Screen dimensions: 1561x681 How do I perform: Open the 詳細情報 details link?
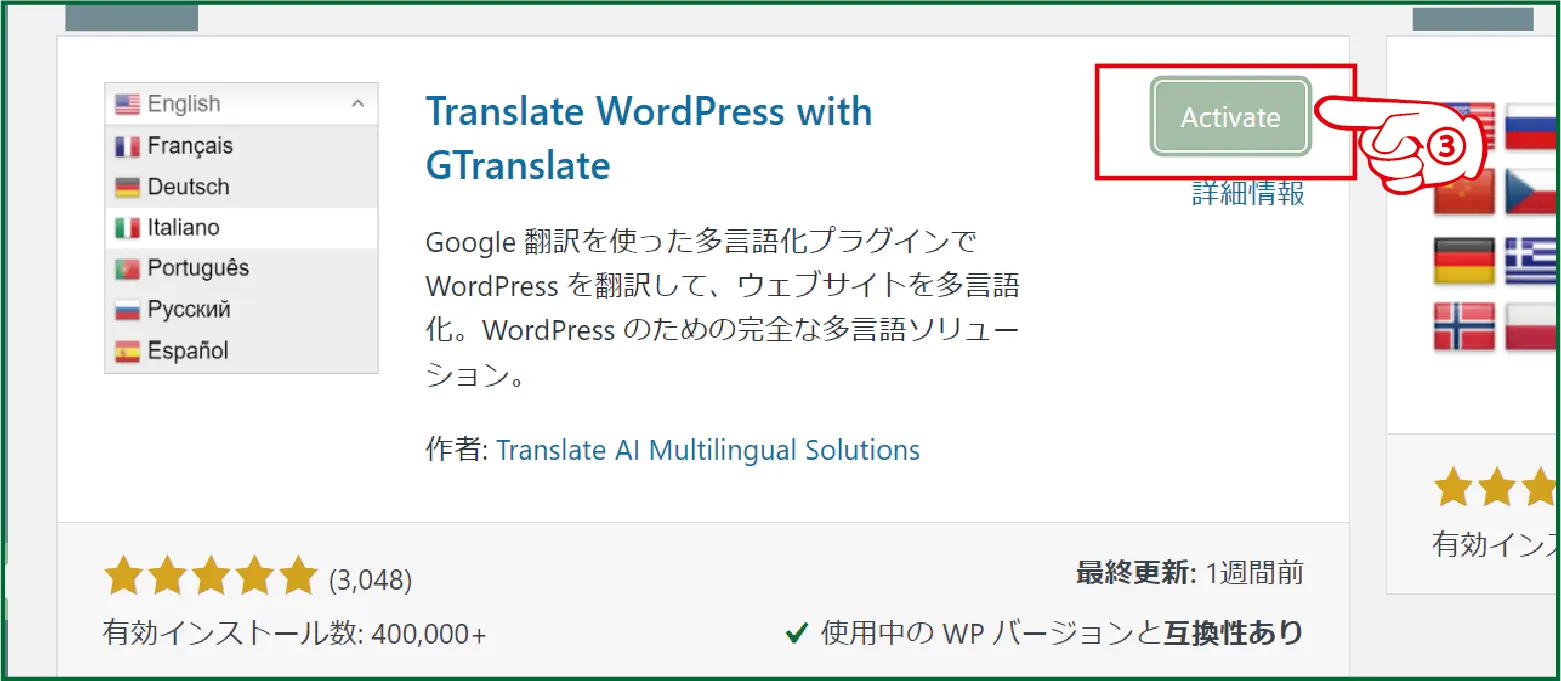click(x=1248, y=193)
